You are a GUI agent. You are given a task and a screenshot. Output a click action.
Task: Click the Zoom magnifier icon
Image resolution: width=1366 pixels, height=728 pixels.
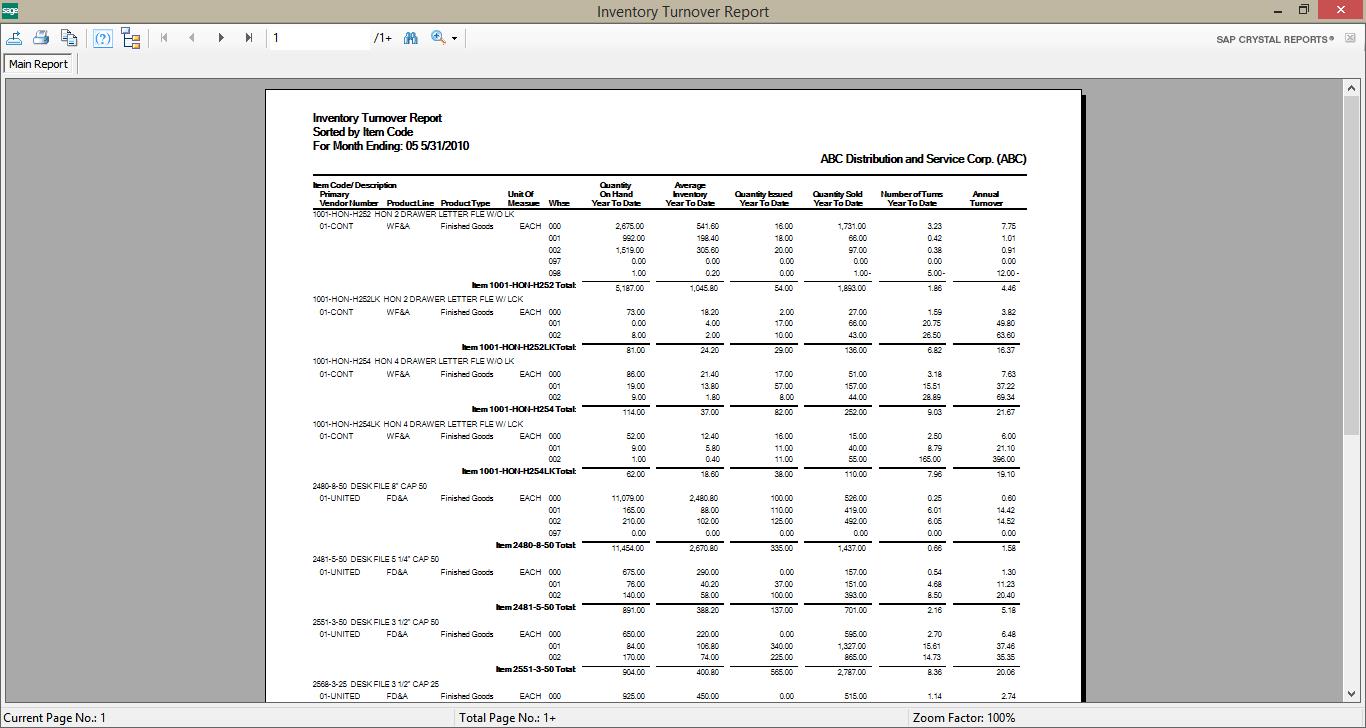click(436, 37)
